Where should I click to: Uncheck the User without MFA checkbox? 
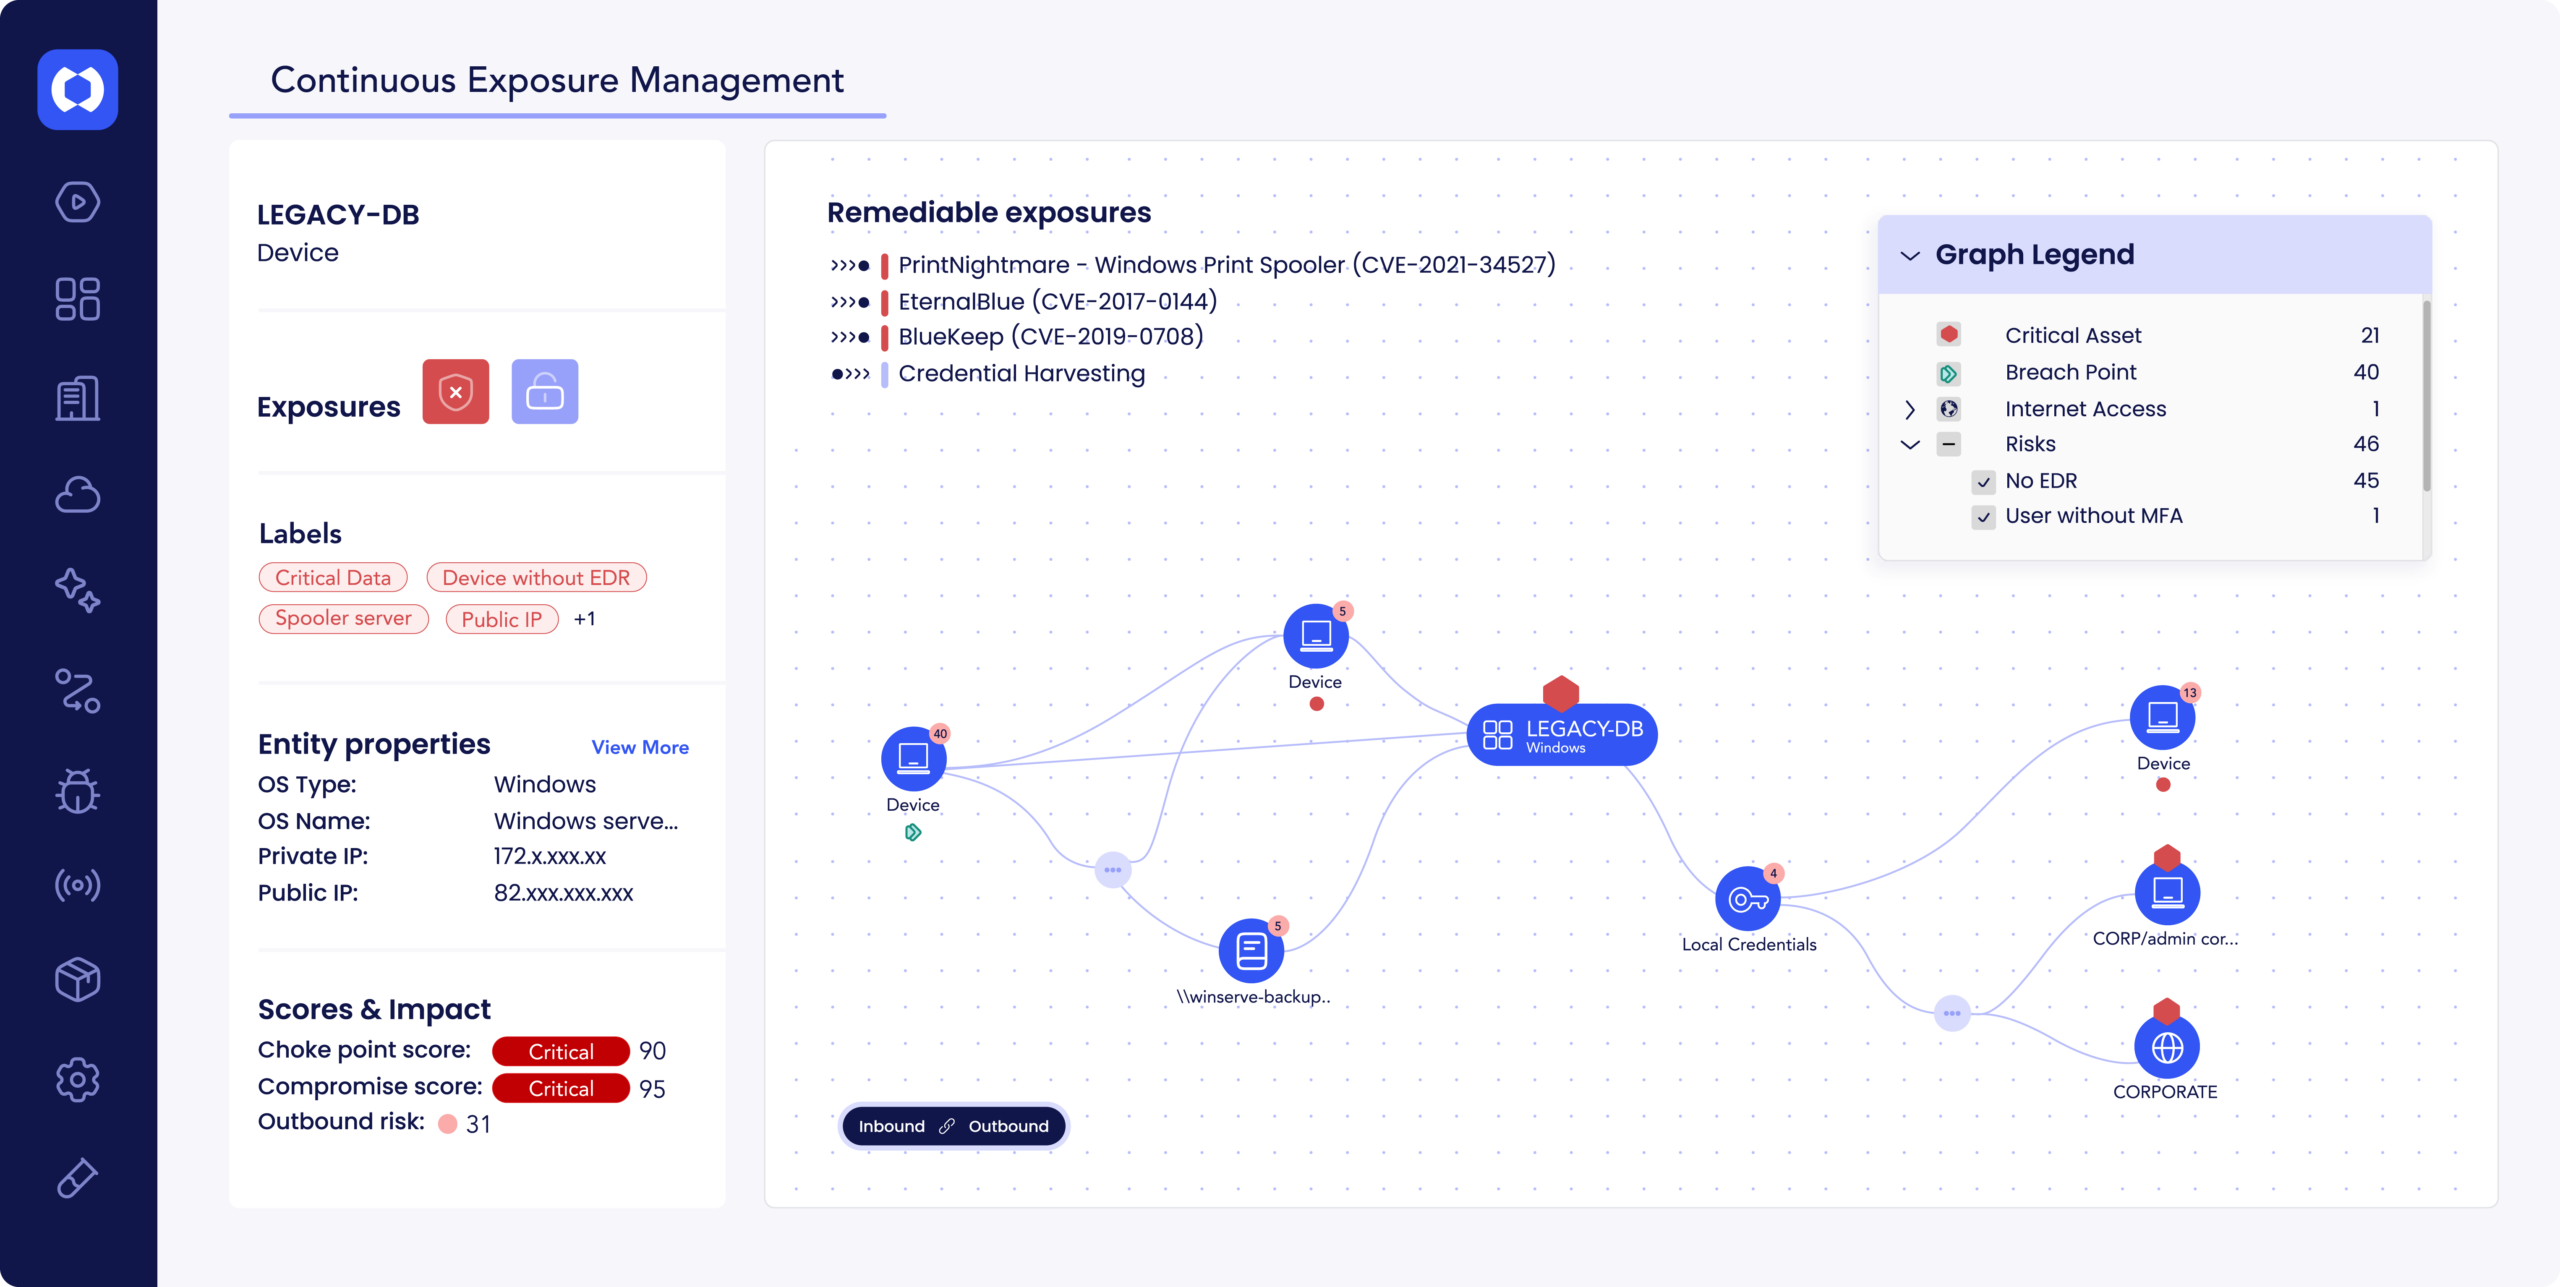click(x=1983, y=517)
